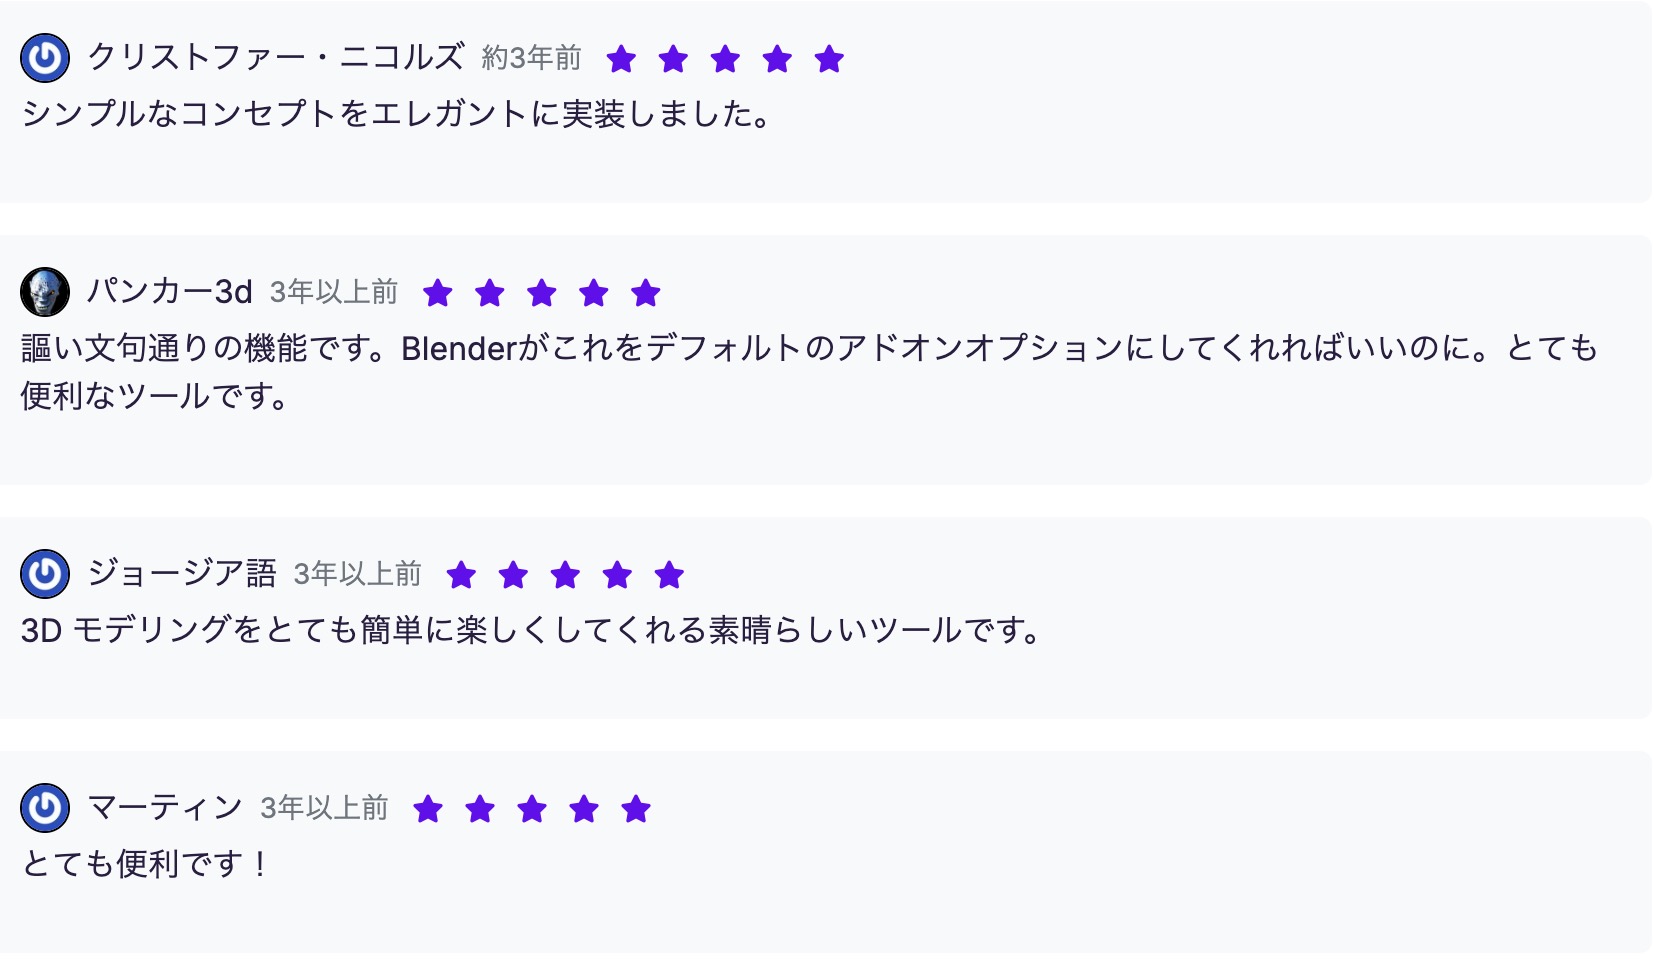Image resolution: width=1654 pixels, height=964 pixels.
Task: Click fifth star in クリストファー・ニコルズ's rating
Action: [x=829, y=59]
